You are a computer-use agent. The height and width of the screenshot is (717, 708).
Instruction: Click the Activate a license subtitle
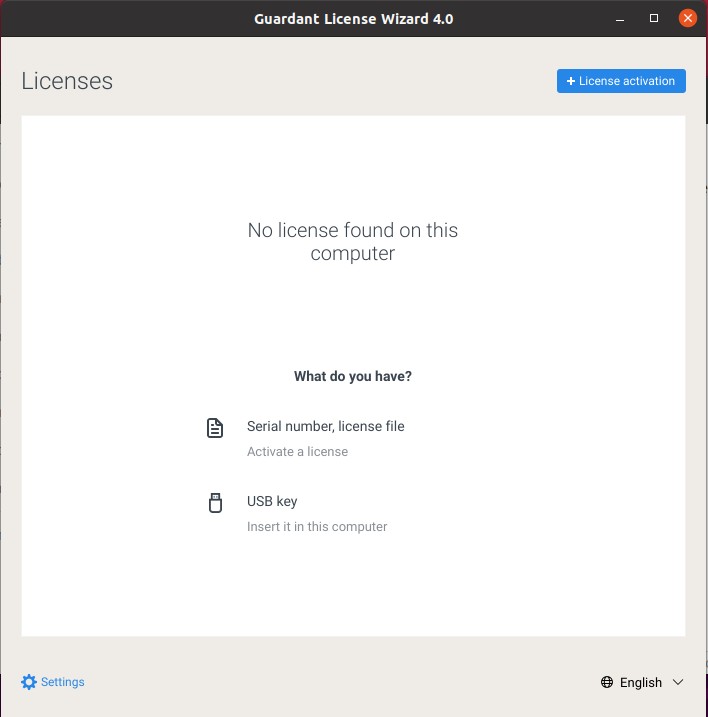click(x=297, y=451)
